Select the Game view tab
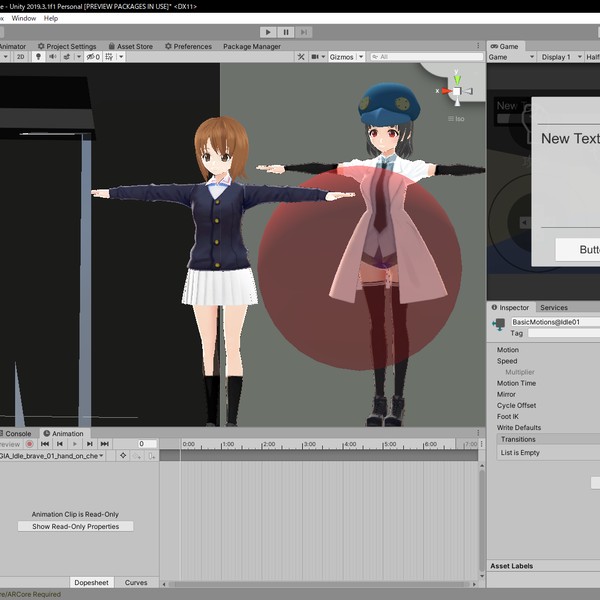This screenshot has height=600, width=600. pos(505,46)
